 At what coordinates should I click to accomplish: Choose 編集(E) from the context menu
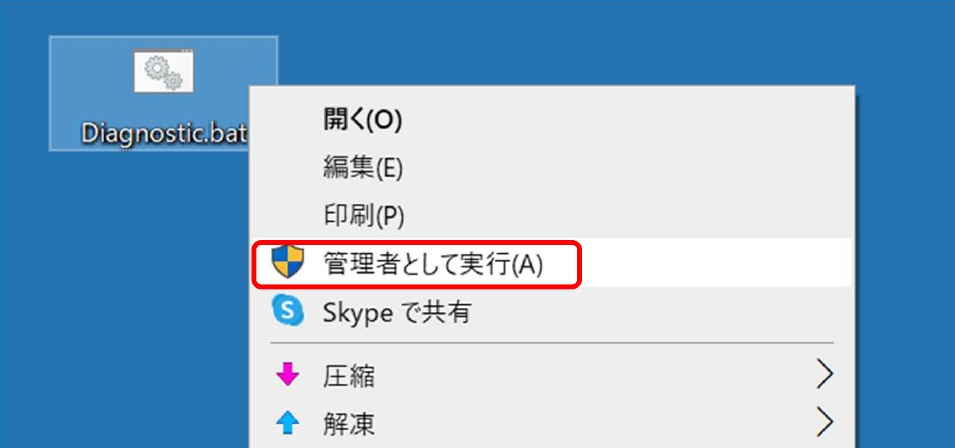(x=363, y=167)
